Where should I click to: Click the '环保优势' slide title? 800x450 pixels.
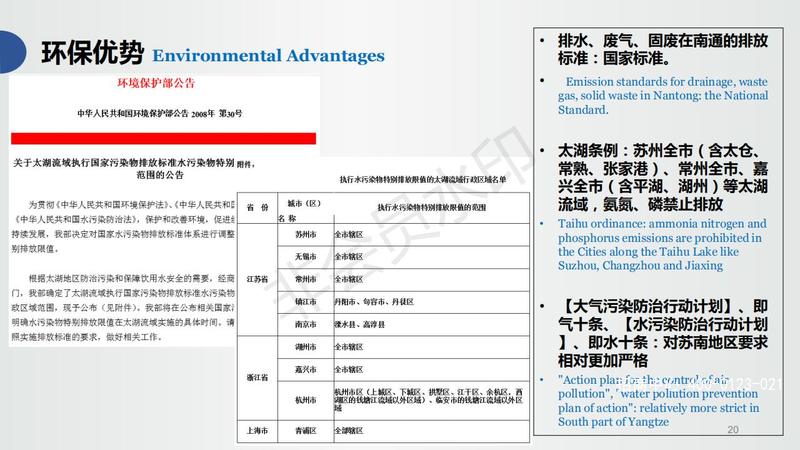[x=92, y=53]
